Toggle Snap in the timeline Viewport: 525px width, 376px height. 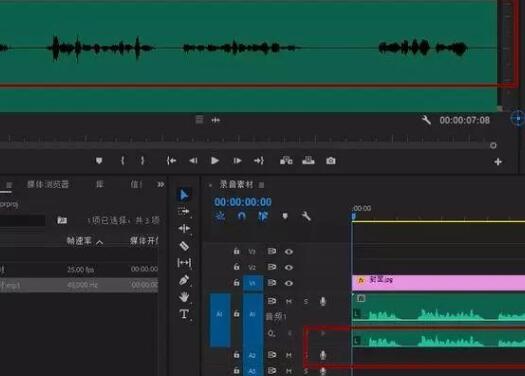241,216
